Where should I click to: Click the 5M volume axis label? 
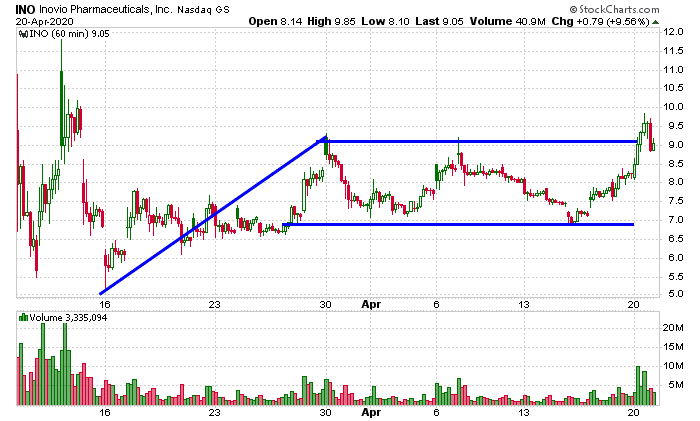tap(675, 385)
